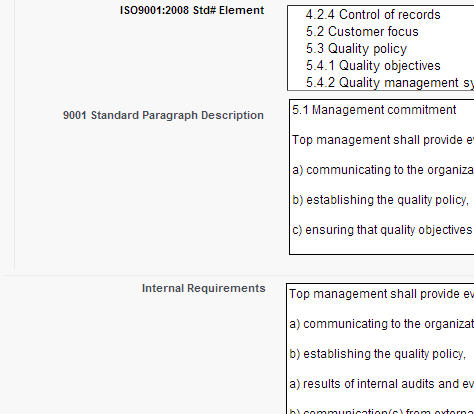
Task: Place cursor on 'b) establishing the quality policy,' in description
Action: (380, 200)
